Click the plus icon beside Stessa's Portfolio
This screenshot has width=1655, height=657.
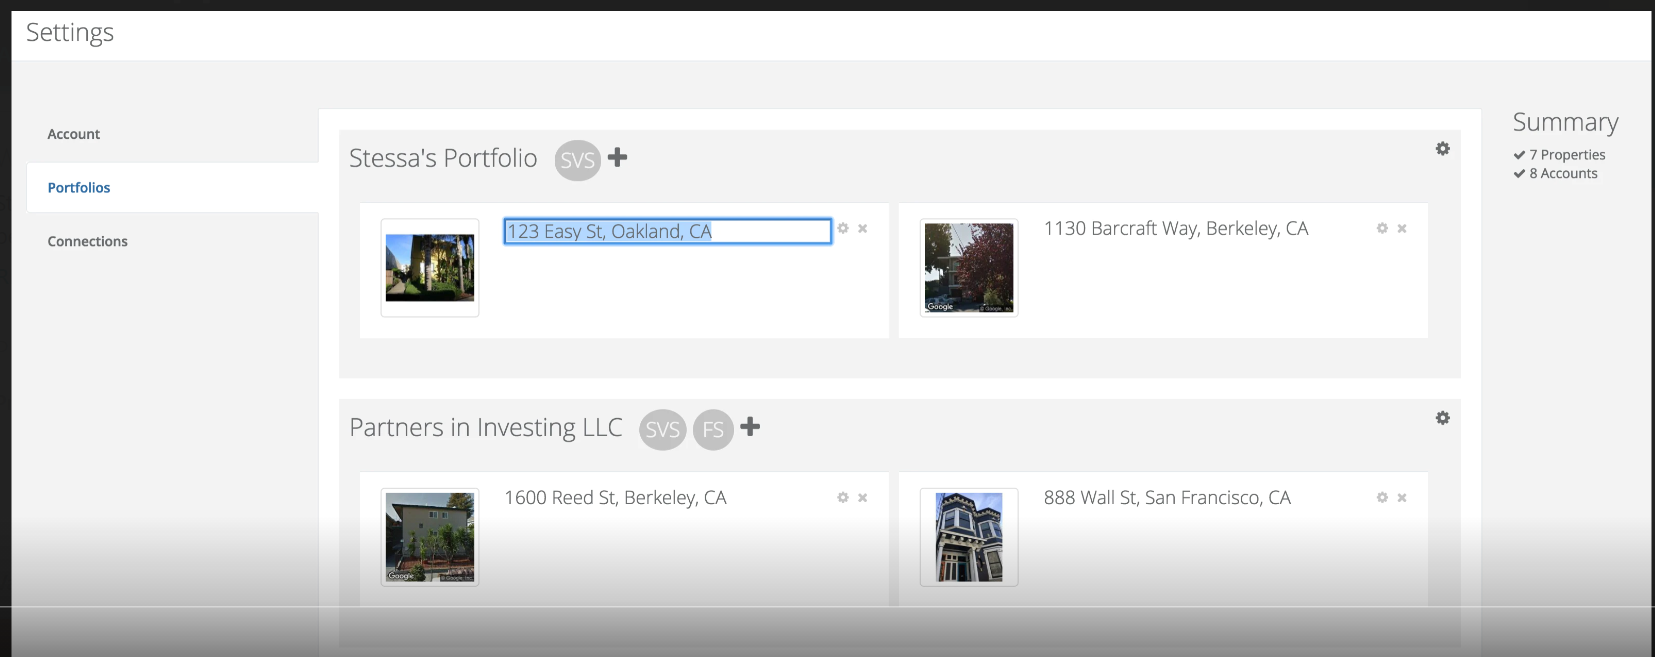(618, 157)
